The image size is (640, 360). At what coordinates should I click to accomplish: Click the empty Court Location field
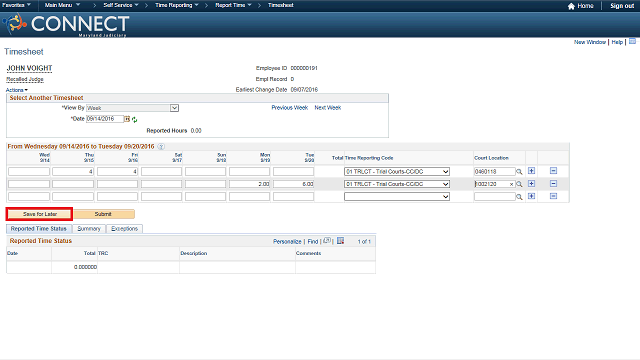pos(495,197)
